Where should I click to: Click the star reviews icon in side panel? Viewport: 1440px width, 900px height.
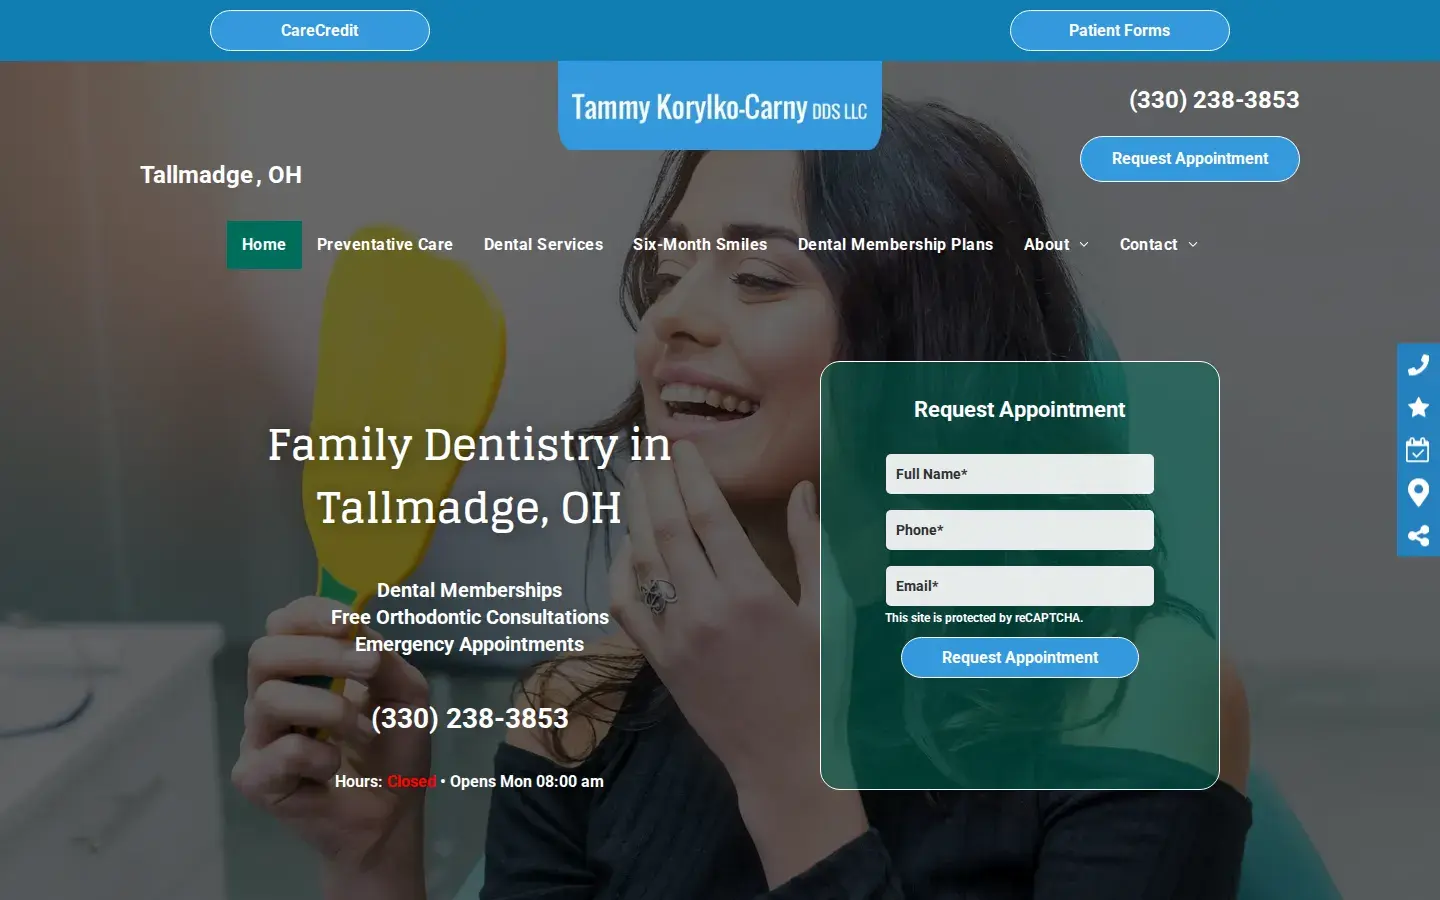click(1418, 407)
